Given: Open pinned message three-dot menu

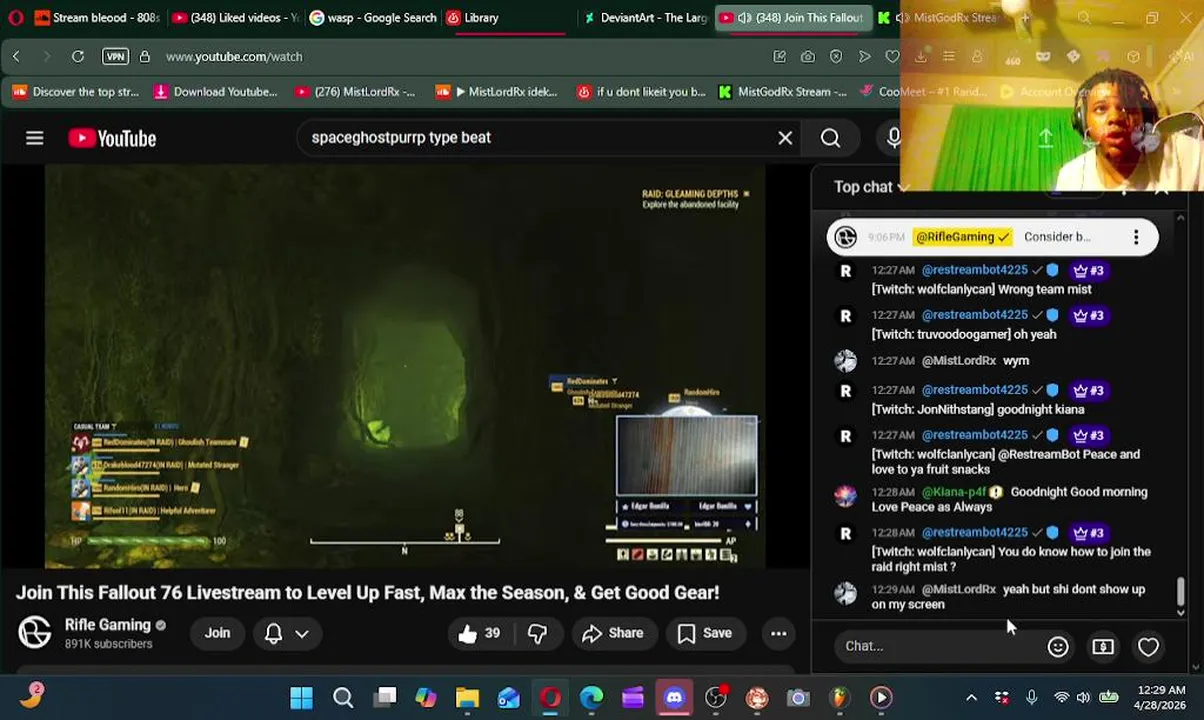Looking at the screenshot, I should coord(1136,237).
